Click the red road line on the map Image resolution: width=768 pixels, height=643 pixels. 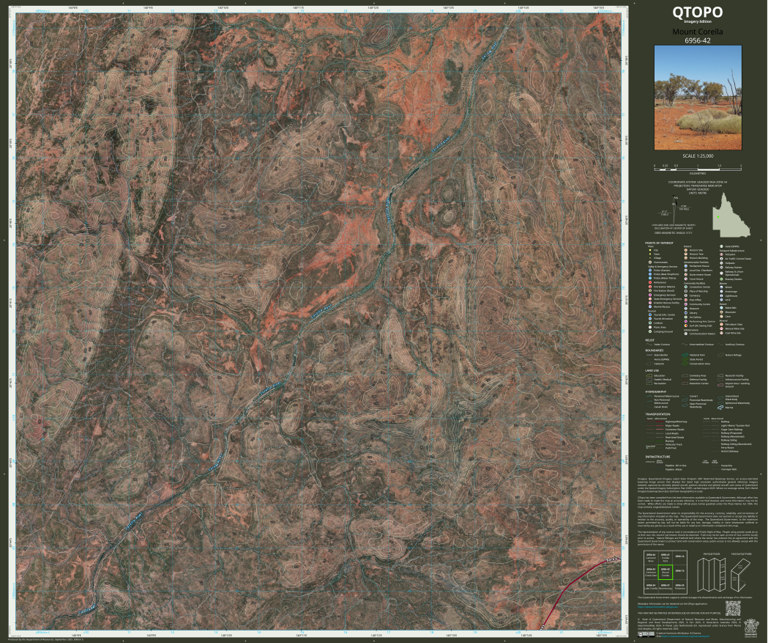[x=568, y=585]
